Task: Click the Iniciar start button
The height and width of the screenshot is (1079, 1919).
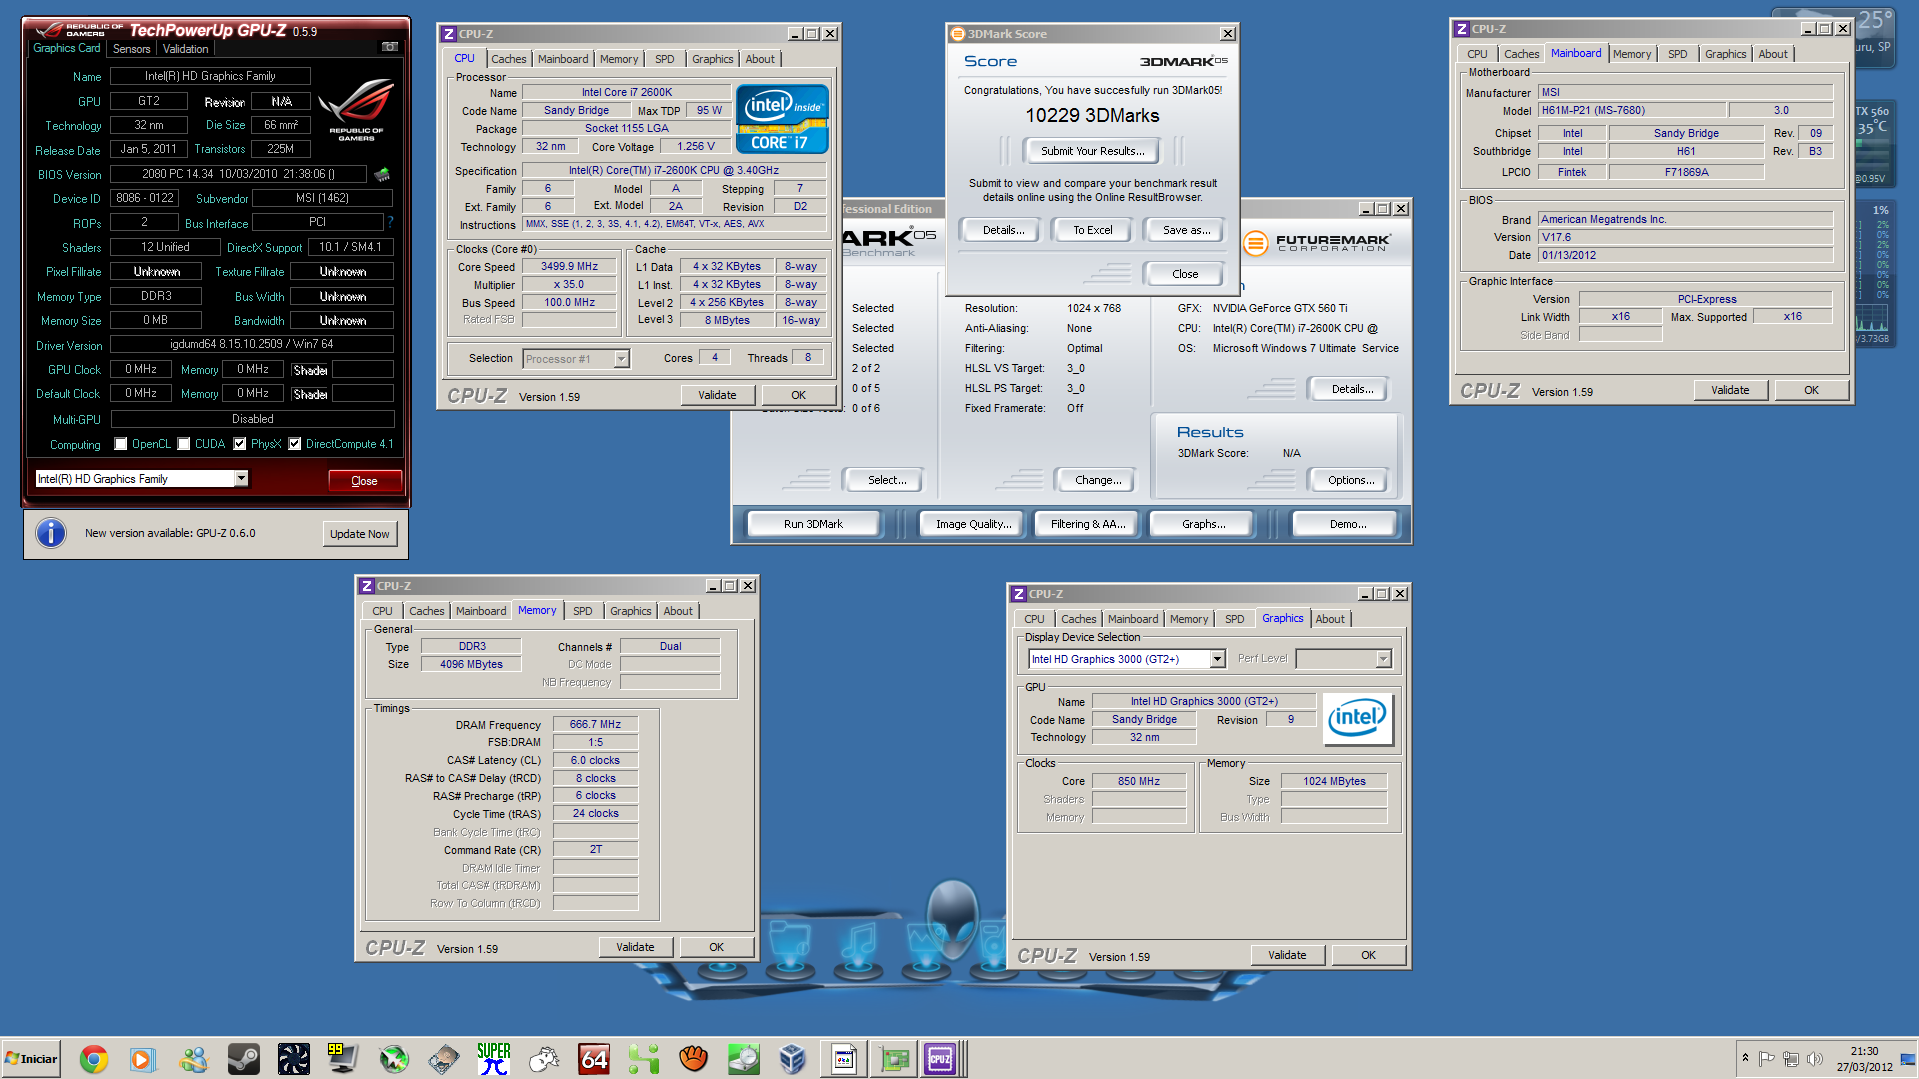Action: (x=32, y=1059)
